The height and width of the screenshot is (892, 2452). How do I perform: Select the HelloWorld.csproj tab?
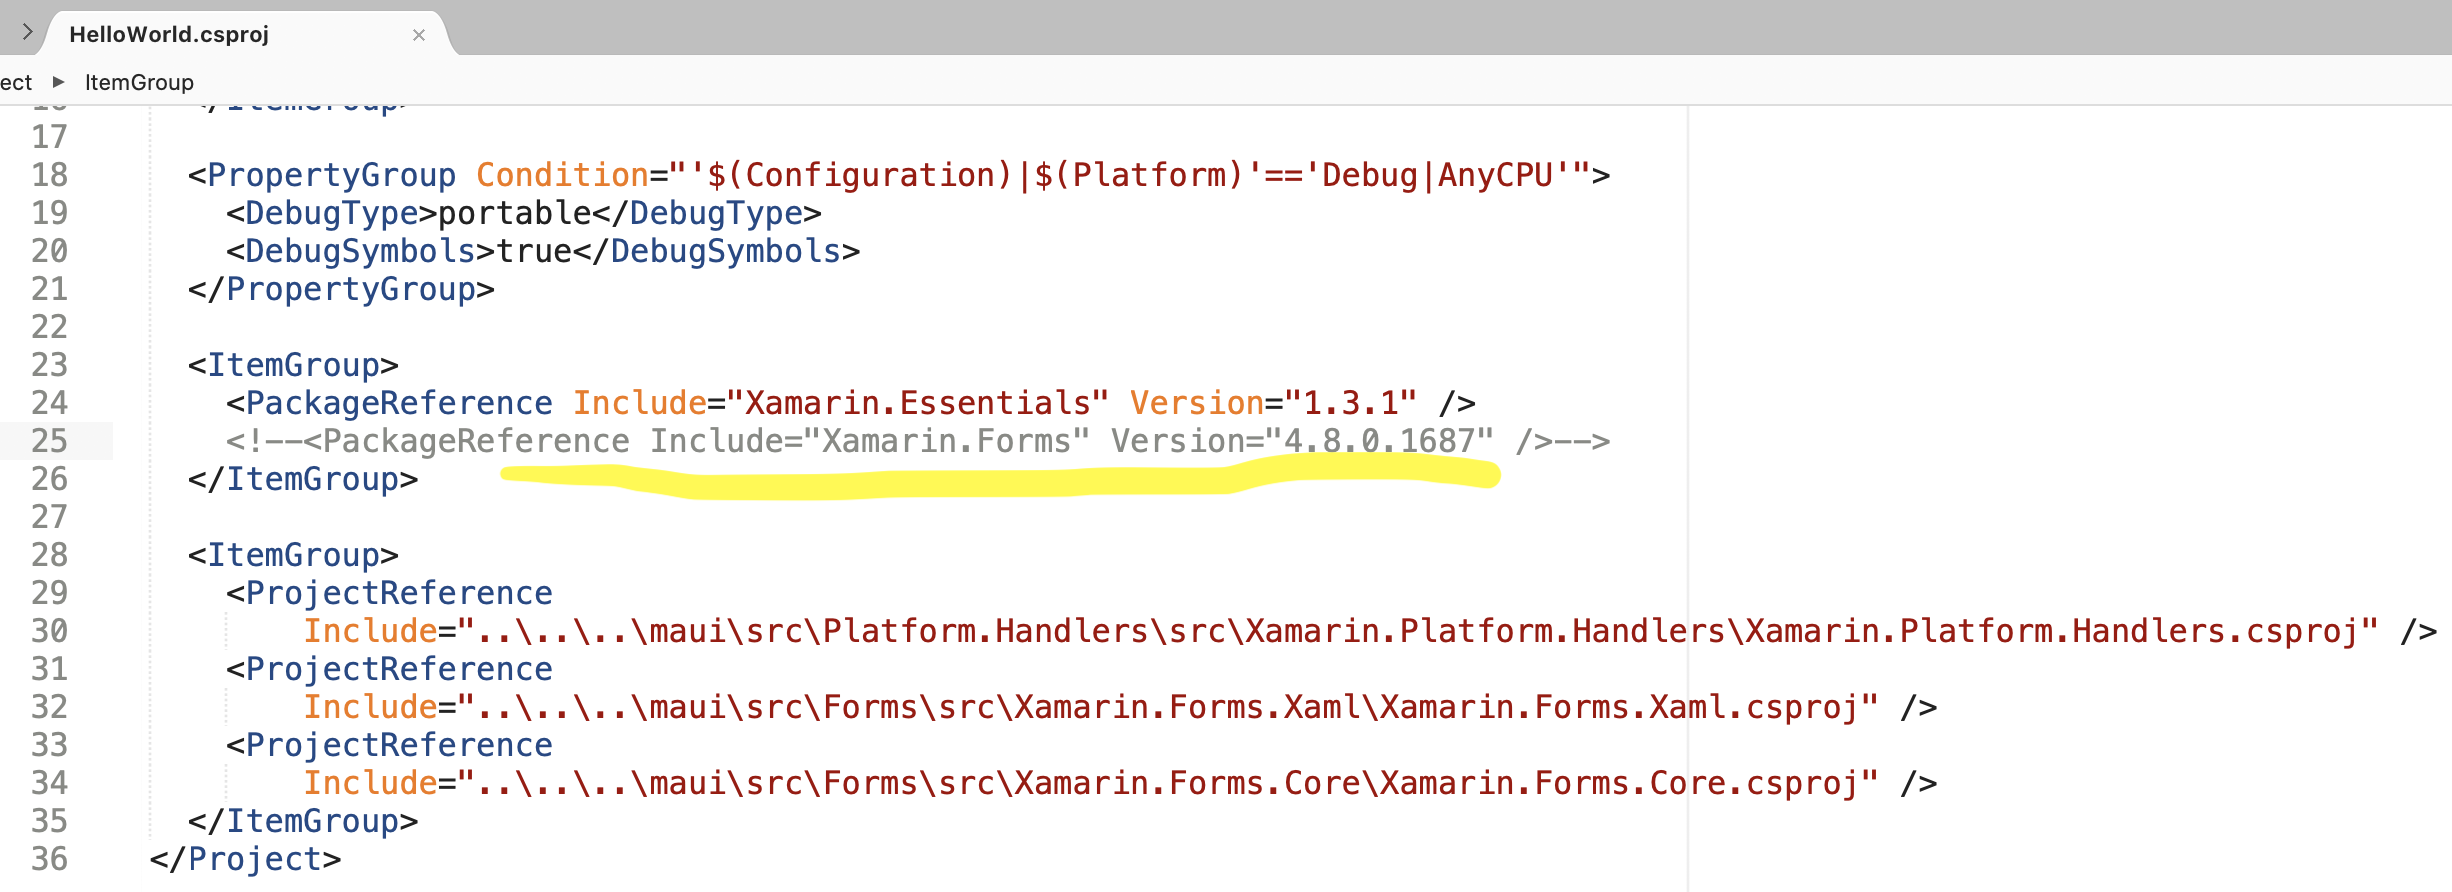click(x=170, y=35)
